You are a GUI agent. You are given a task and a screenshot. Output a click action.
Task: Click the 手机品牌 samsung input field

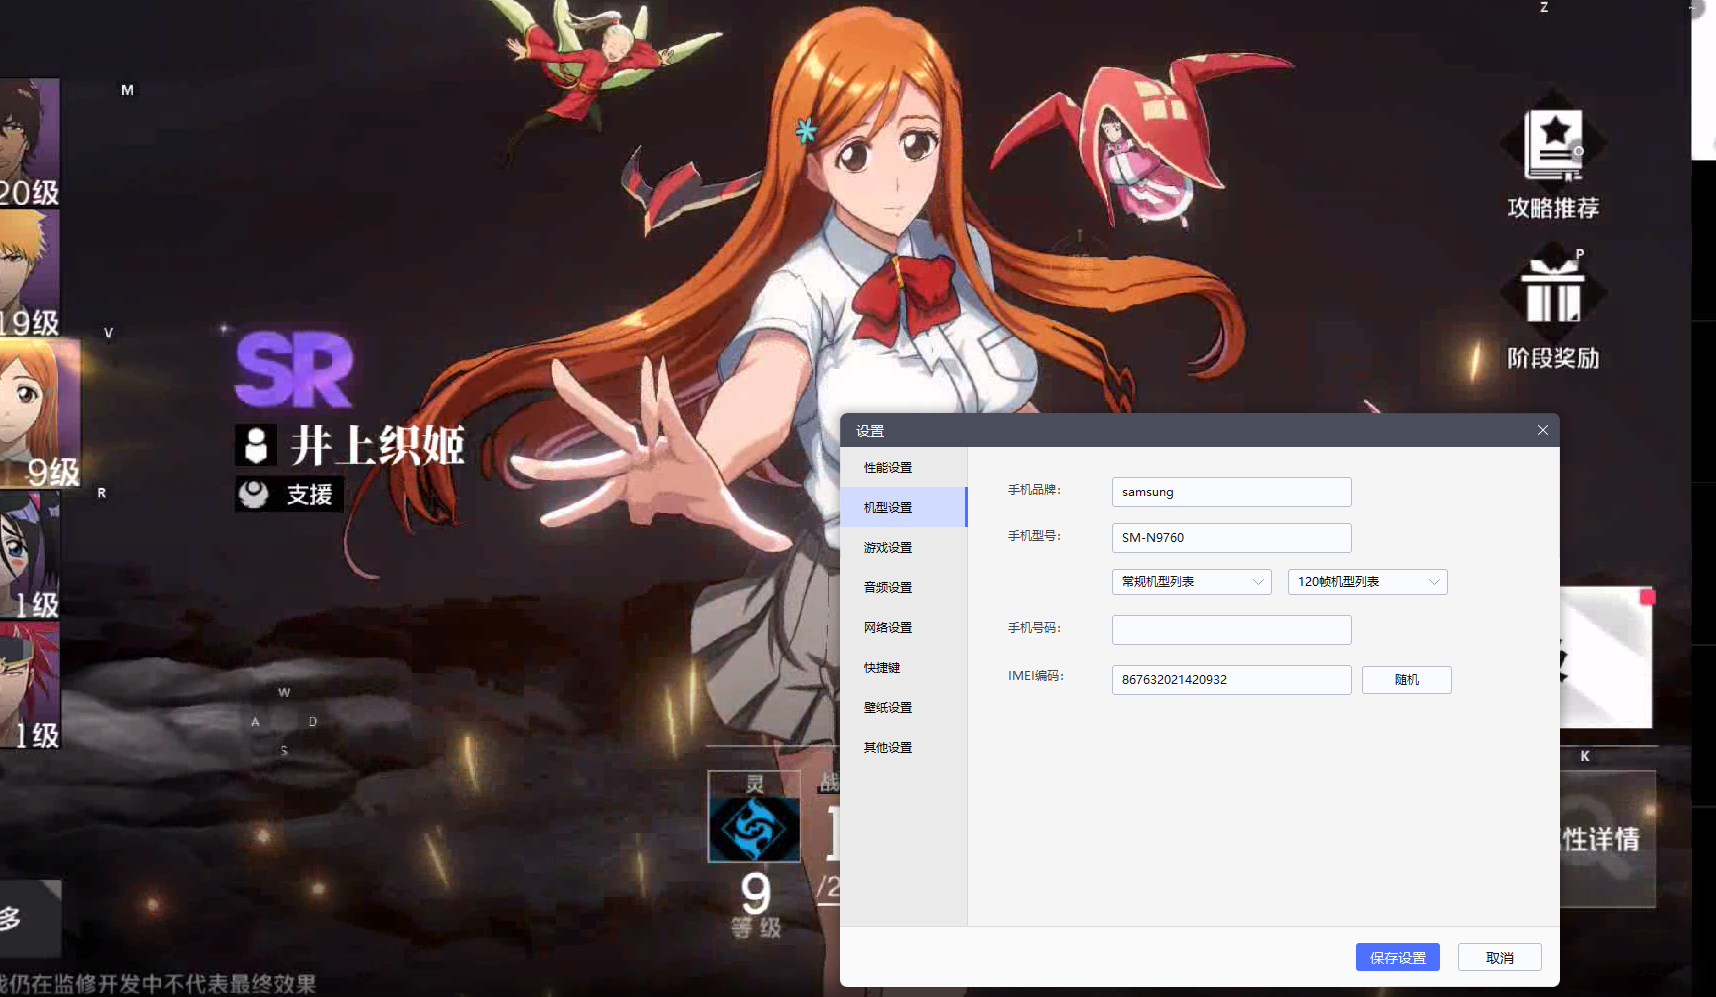pos(1231,492)
